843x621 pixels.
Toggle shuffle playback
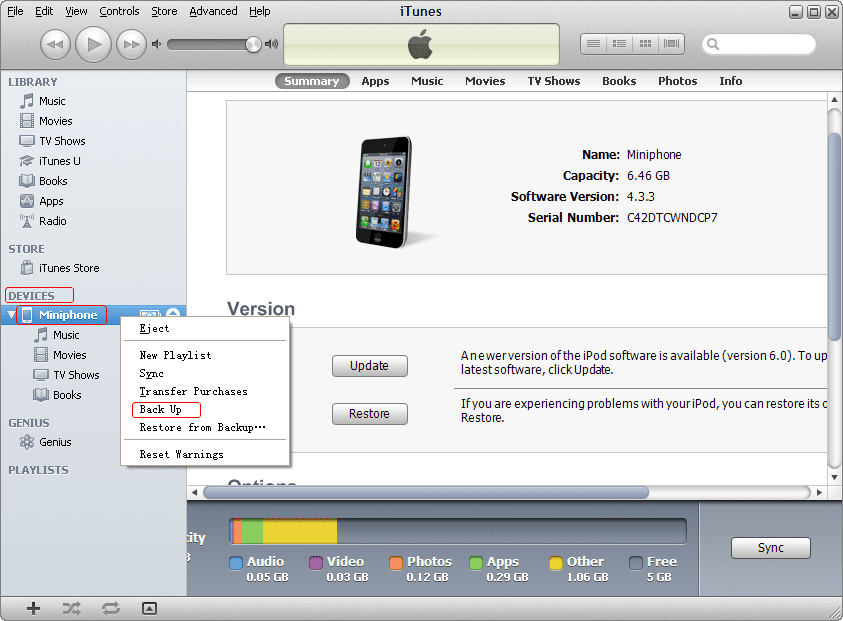coord(70,607)
